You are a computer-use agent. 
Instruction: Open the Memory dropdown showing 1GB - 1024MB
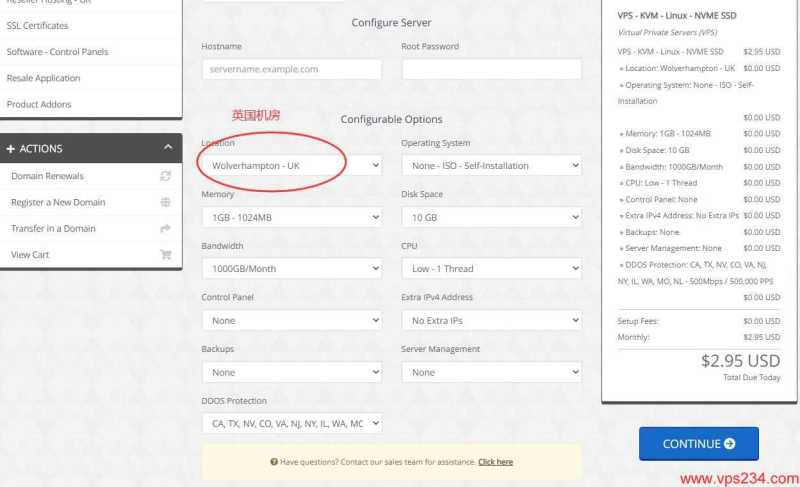pos(292,218)
